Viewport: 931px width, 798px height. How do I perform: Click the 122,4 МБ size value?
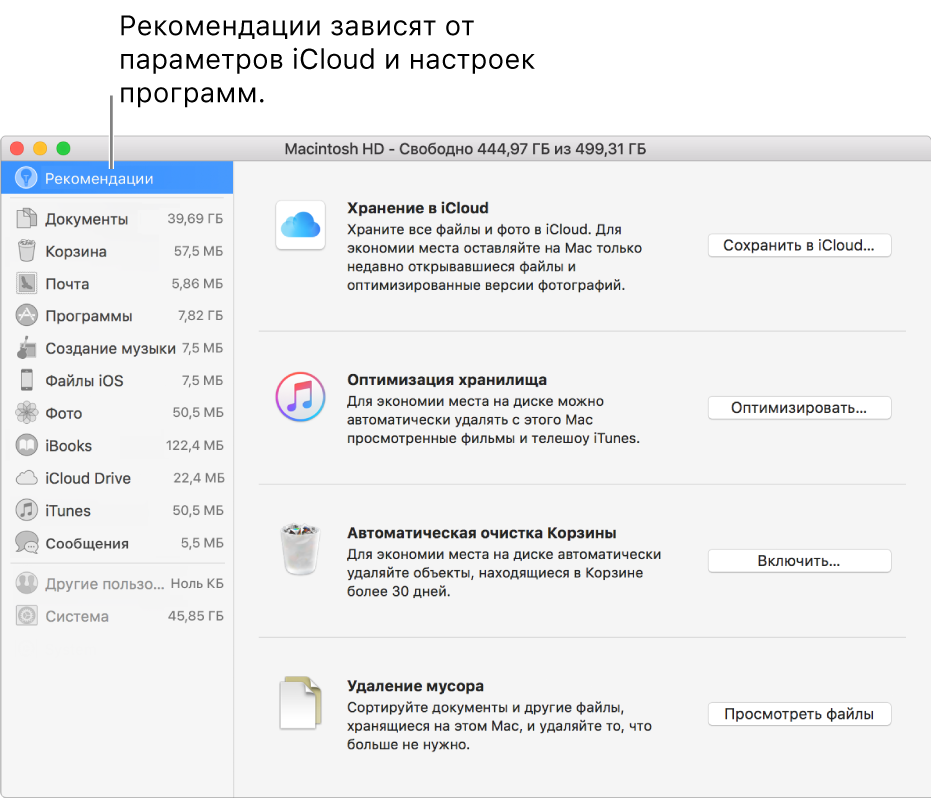pos(195,445)
